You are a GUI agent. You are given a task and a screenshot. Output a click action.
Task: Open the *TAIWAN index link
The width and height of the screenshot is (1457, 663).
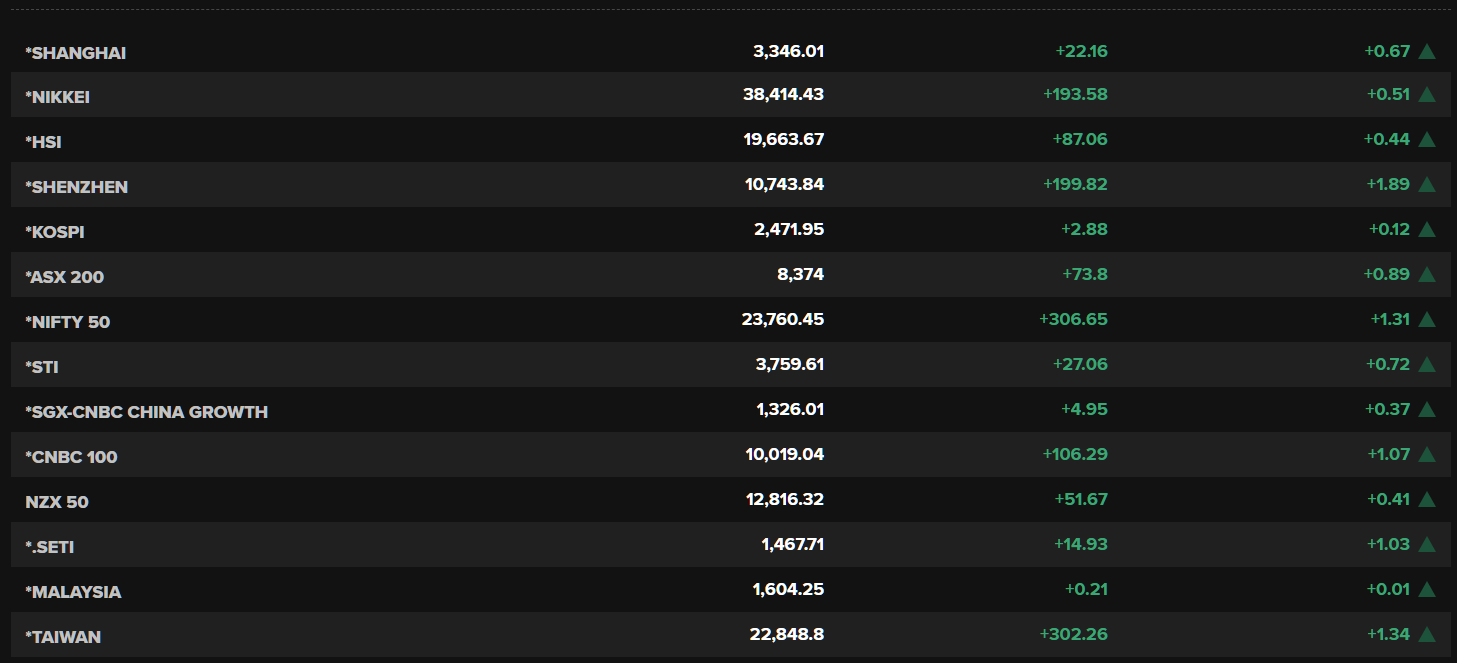pos(63,637)
